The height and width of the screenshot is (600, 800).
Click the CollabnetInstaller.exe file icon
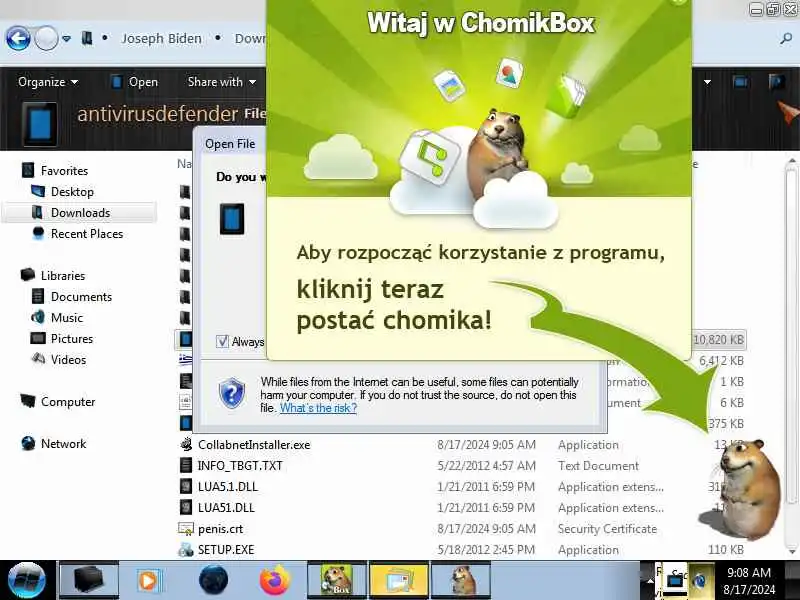186,444
